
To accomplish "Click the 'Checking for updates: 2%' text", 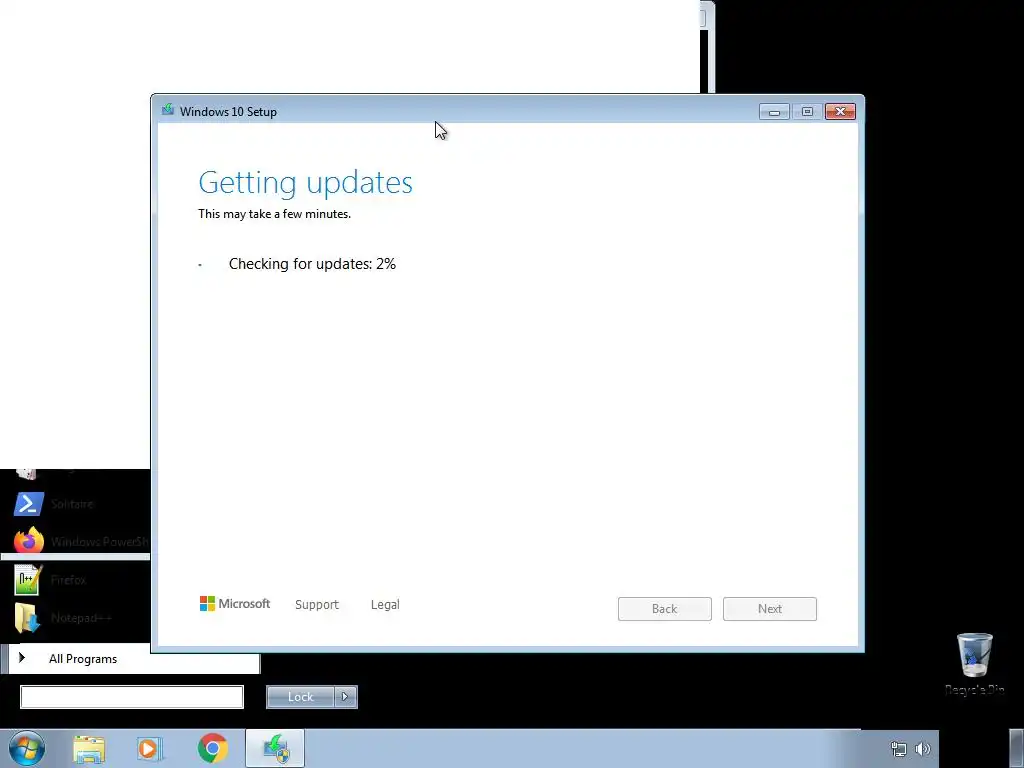I will [x=312, y=264].
